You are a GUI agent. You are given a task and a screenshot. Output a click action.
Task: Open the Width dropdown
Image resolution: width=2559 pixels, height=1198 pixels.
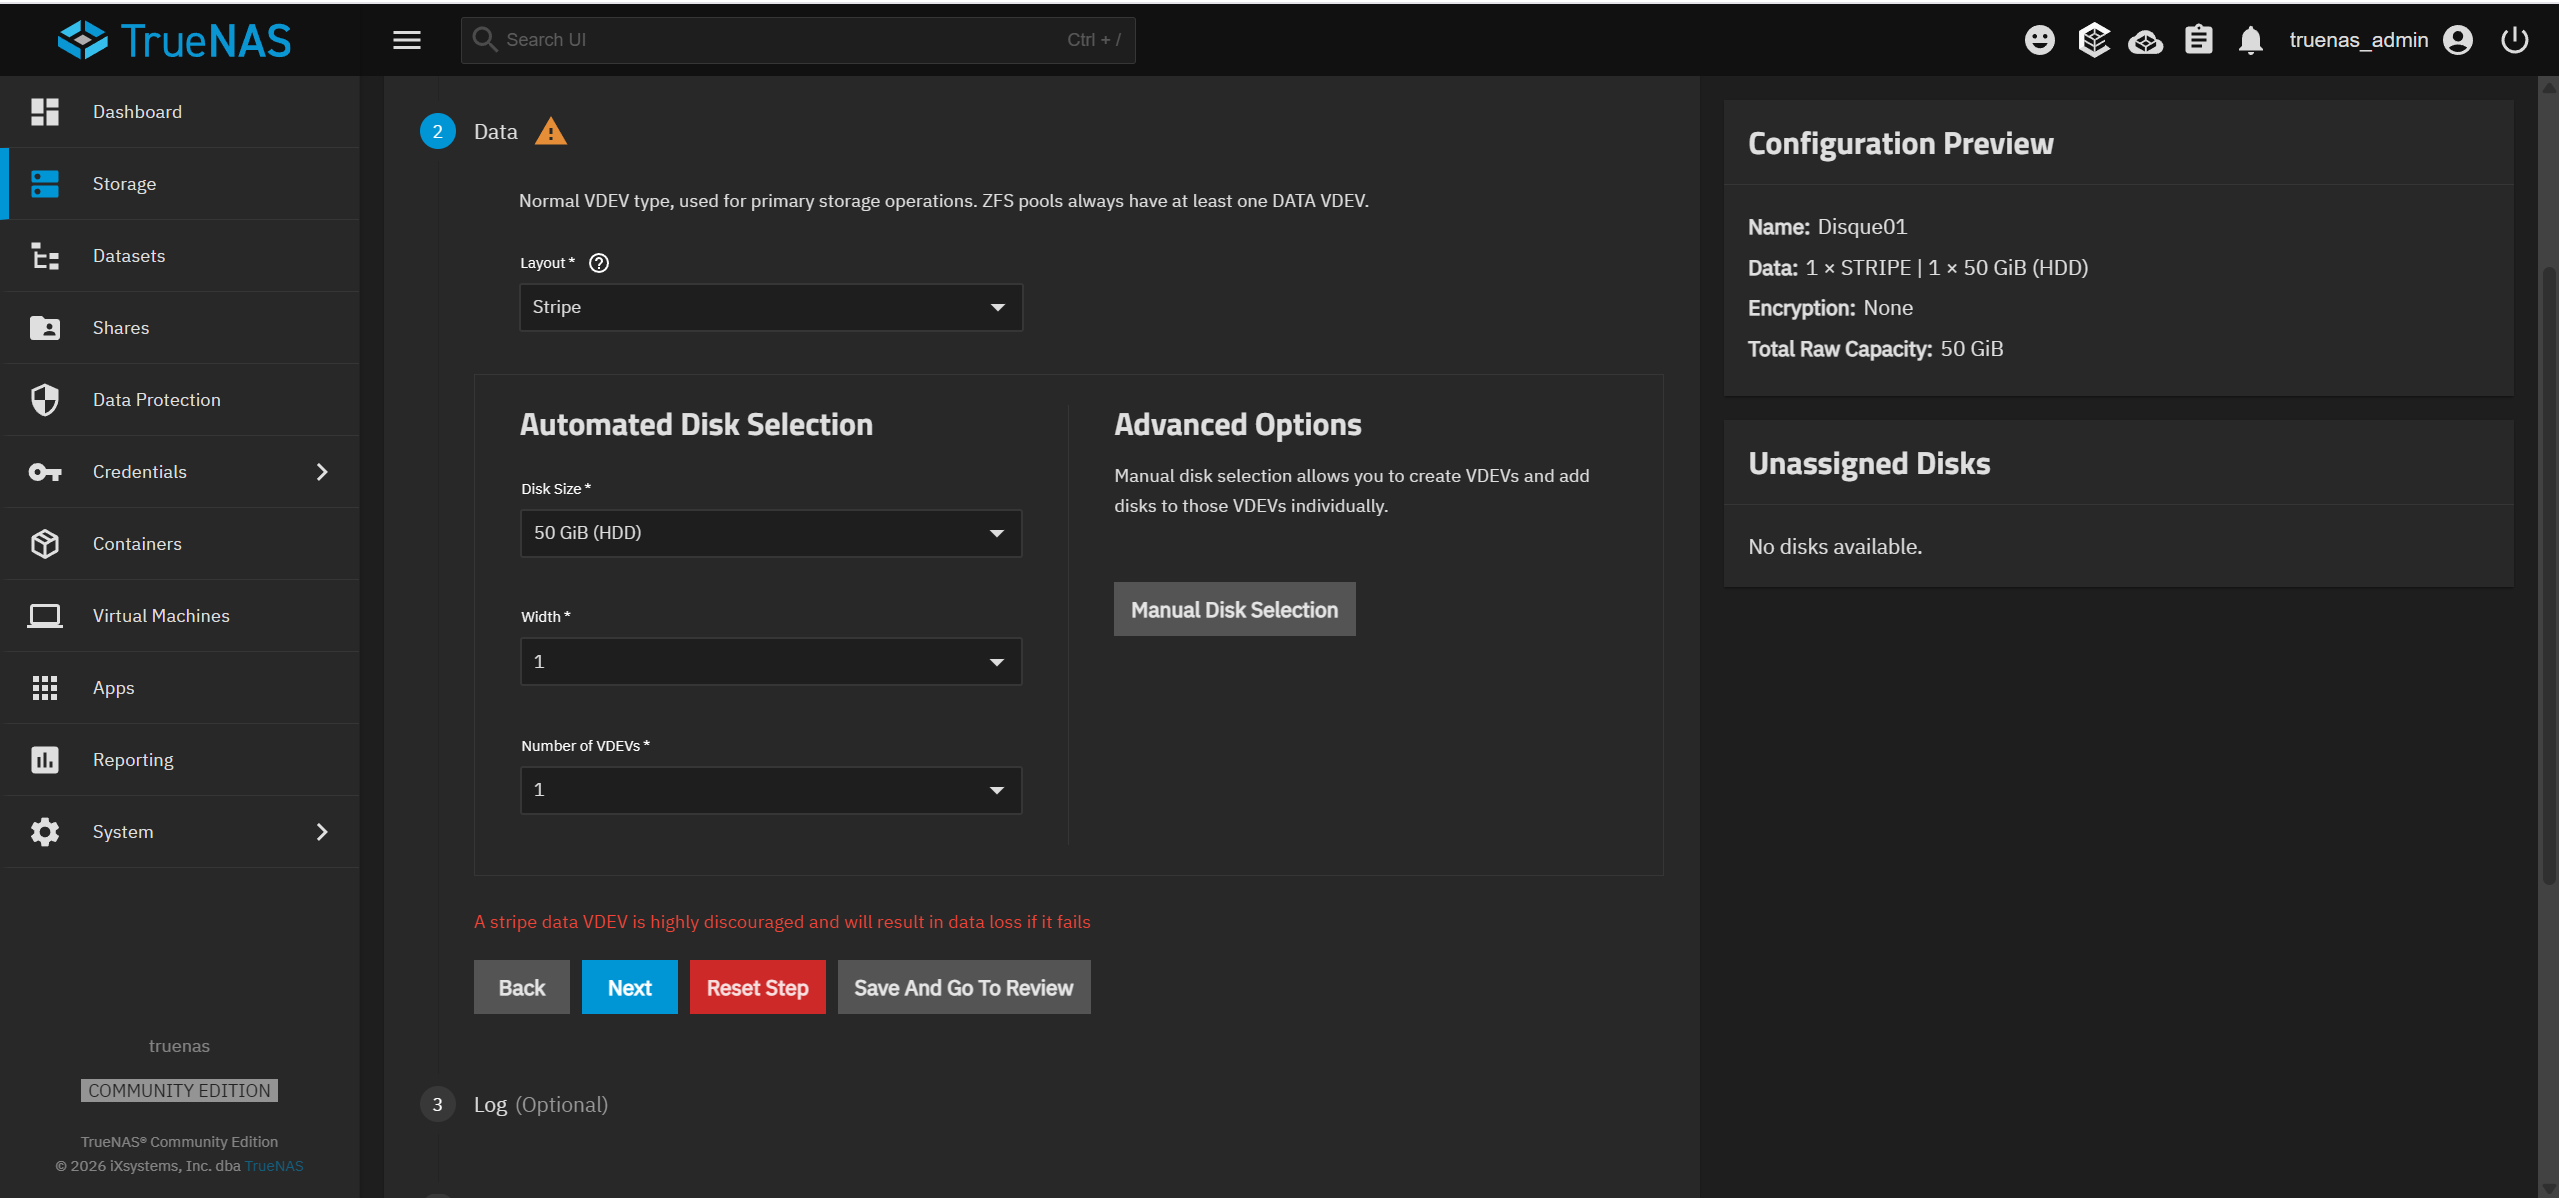click(771, 662)
